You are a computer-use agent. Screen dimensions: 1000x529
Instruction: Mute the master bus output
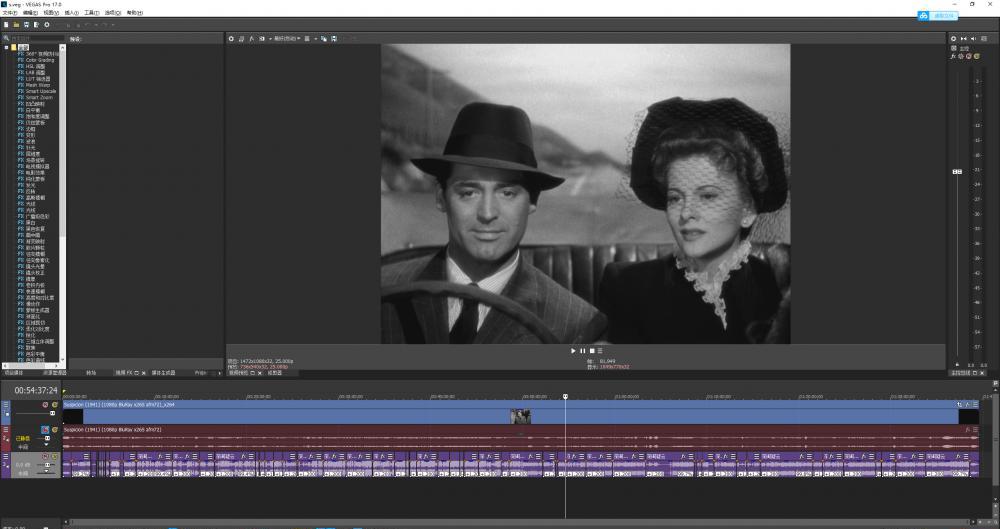click(968, 56)
